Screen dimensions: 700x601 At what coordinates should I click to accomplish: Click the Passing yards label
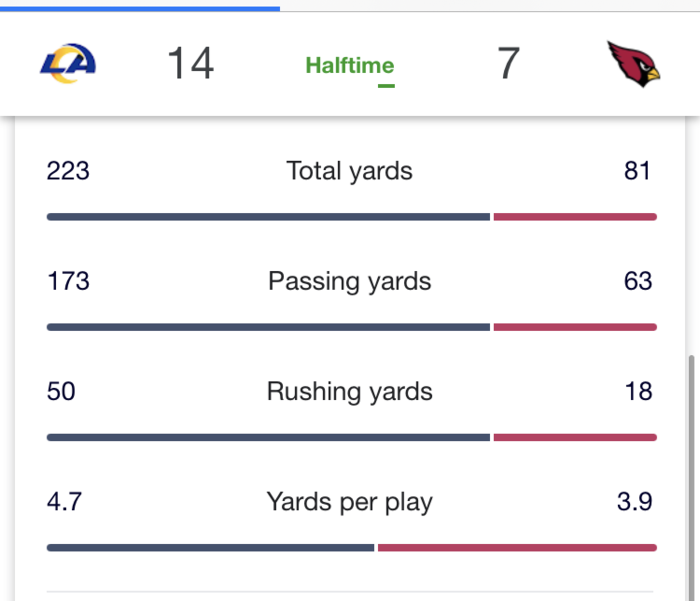click(x=350, y=281)
